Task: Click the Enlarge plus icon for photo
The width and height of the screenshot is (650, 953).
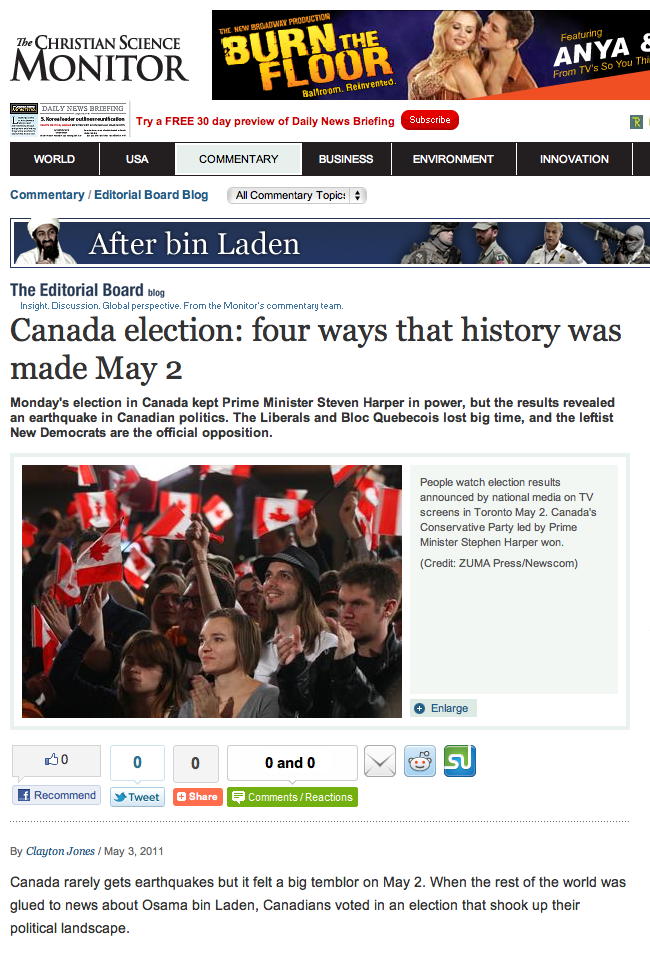Action: [x=419, y=708]
